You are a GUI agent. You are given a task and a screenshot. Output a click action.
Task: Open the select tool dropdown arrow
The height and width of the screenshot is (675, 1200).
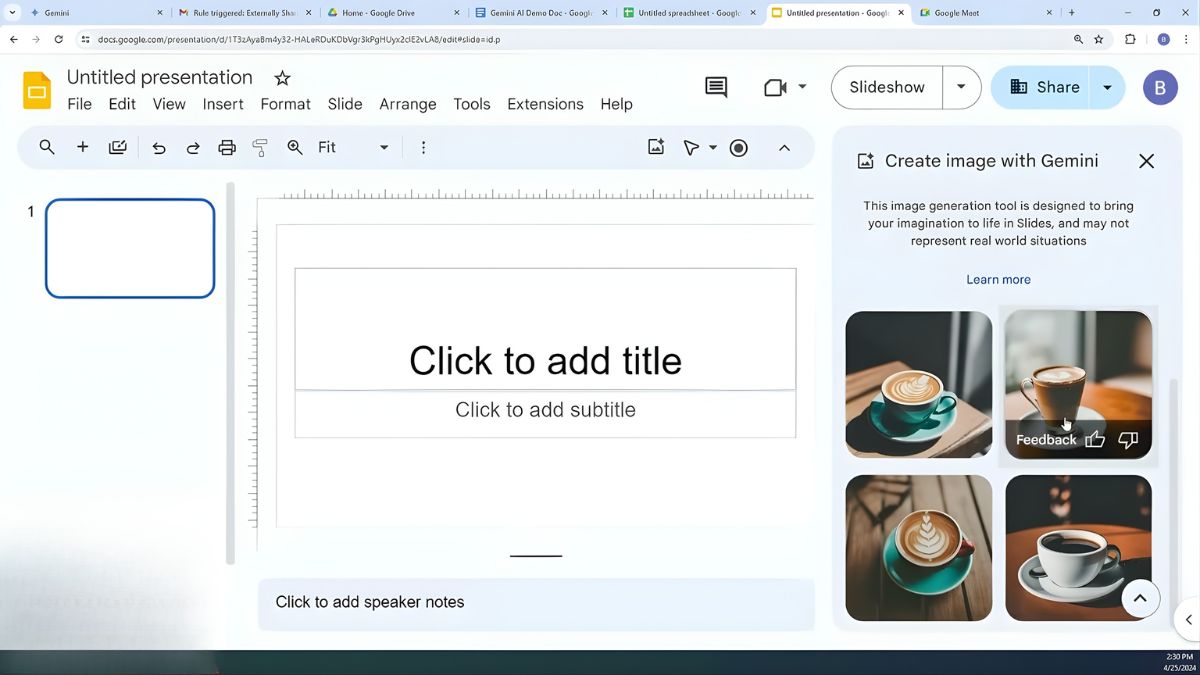click(712, 147)
